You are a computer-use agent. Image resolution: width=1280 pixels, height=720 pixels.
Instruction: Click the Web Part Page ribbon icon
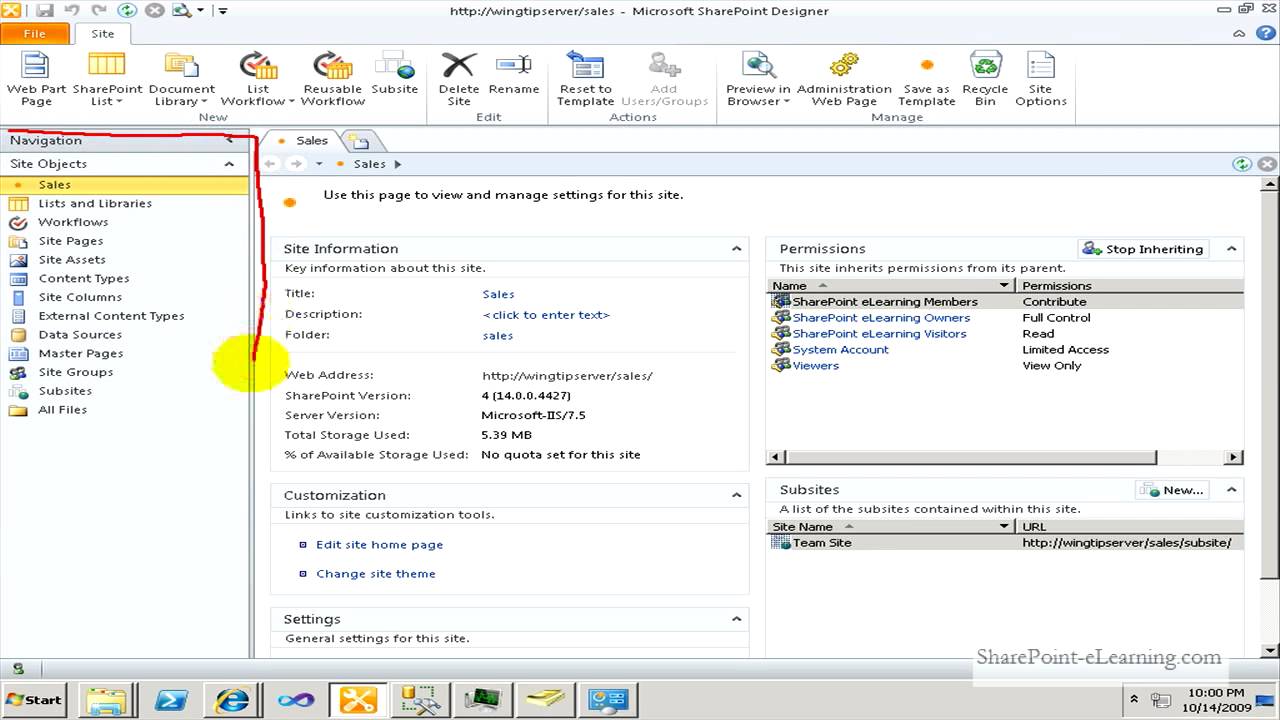(x=36, y=78)
